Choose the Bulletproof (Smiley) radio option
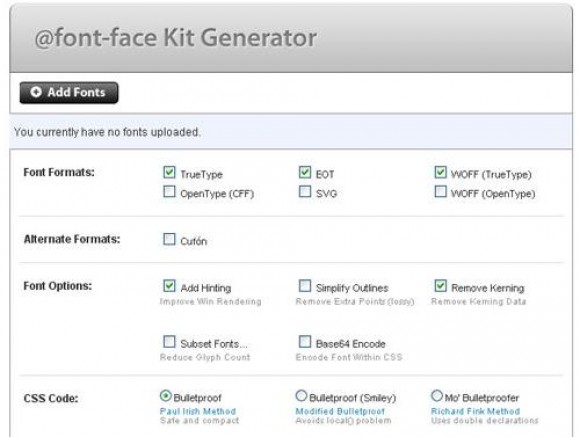The image size is (580, 437). tap(301, 396)
